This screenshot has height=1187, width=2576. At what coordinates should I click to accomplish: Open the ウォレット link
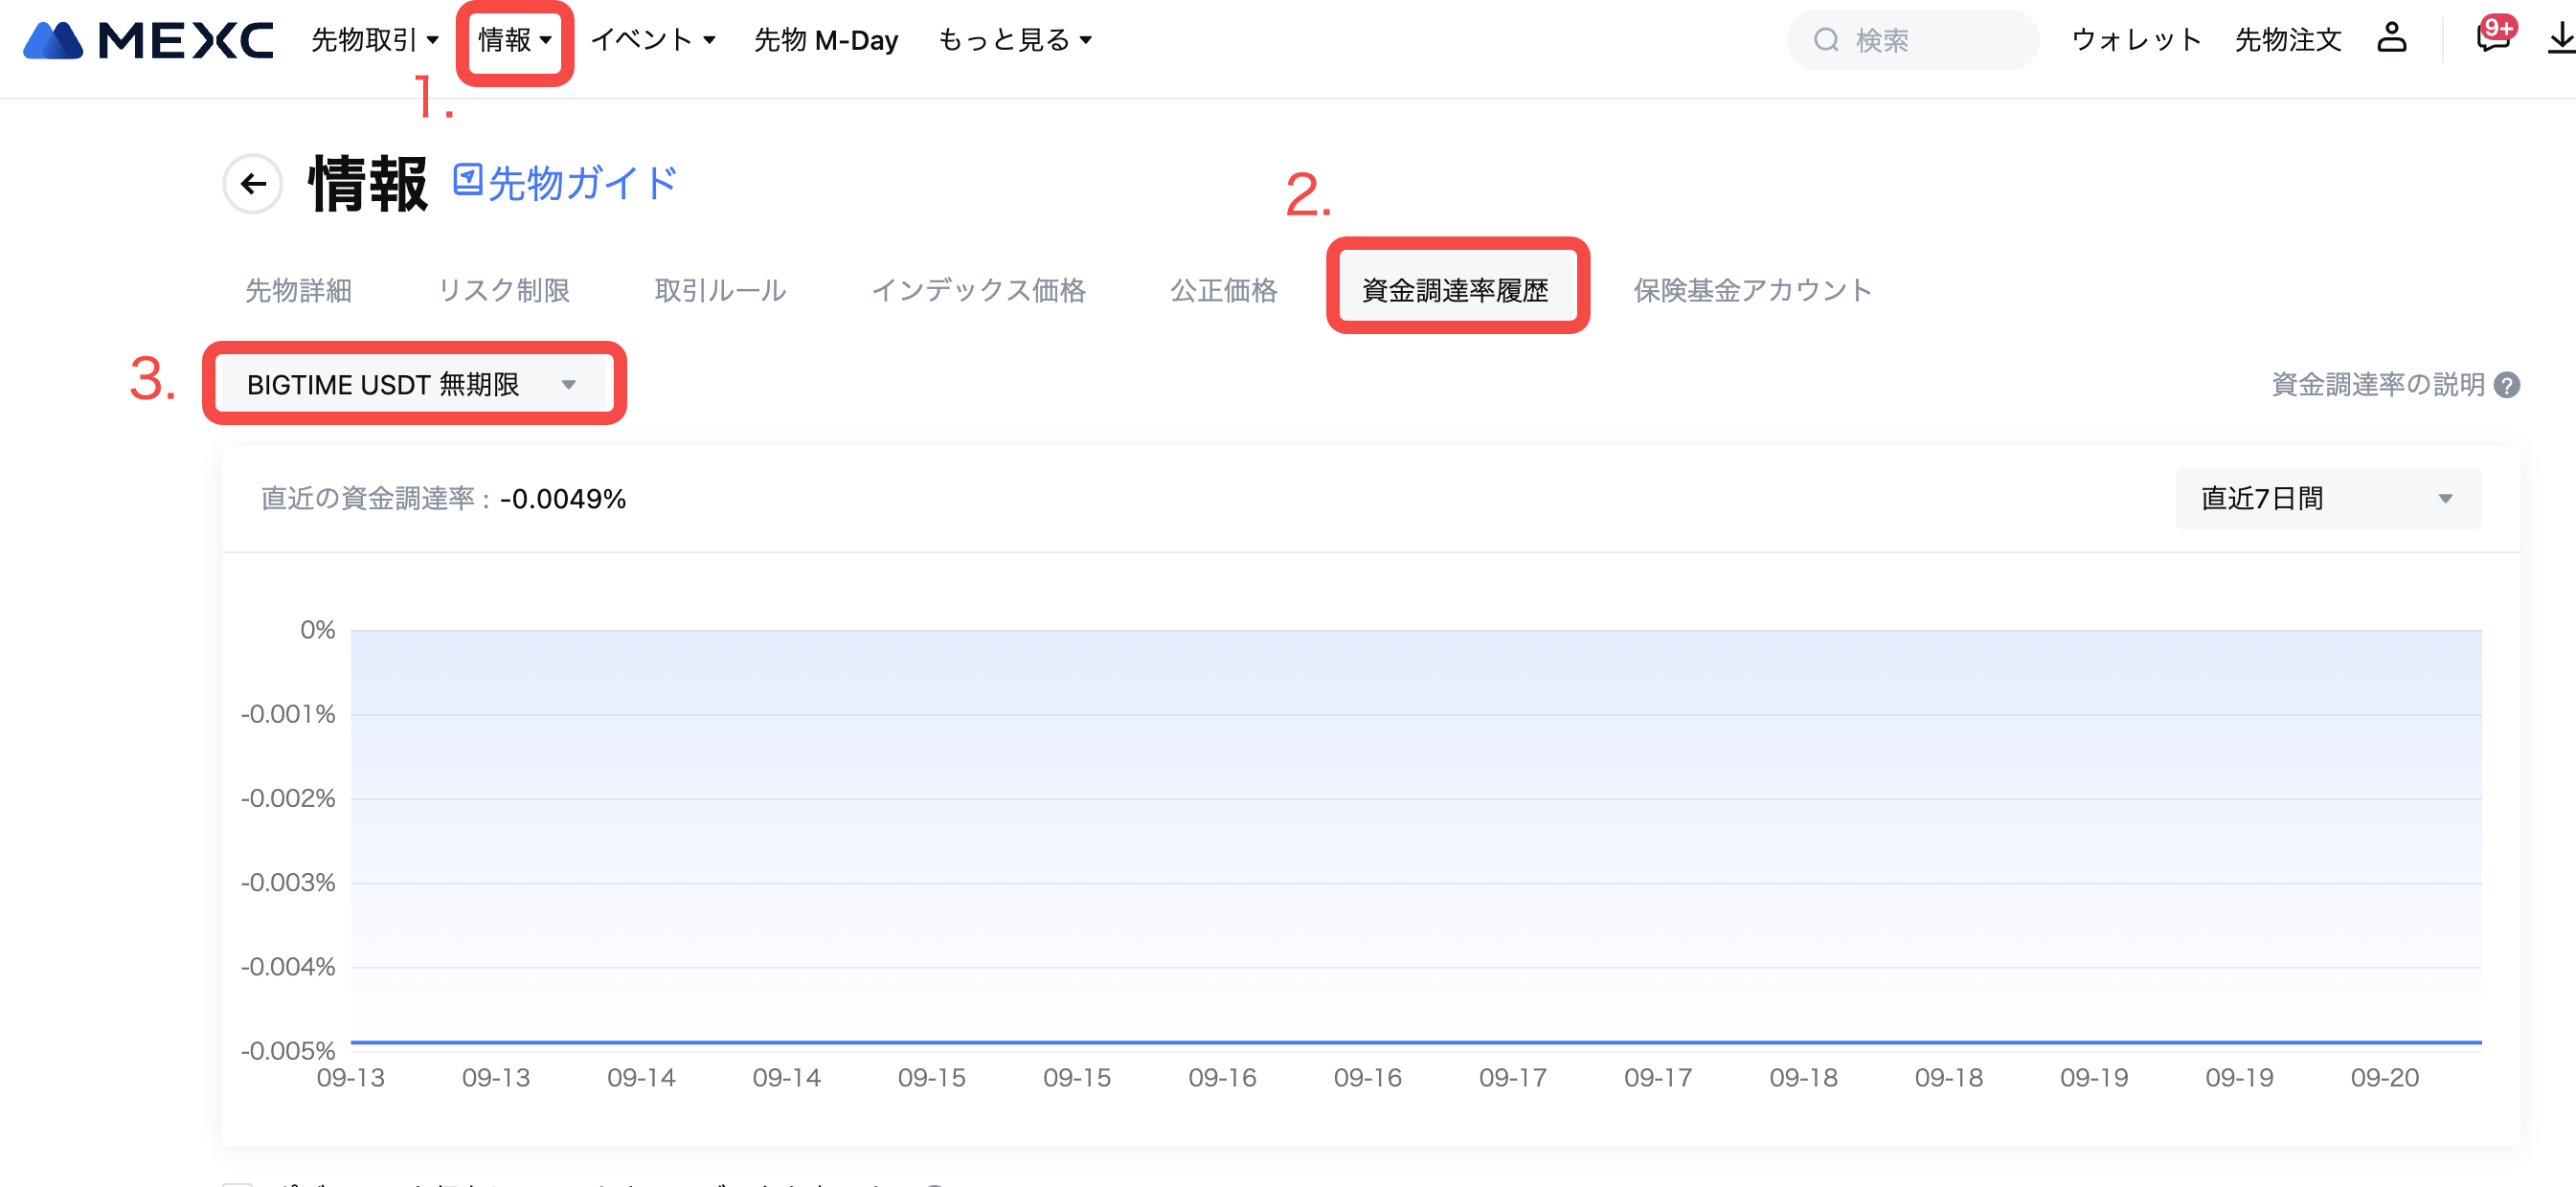(x=2136, y=40)
